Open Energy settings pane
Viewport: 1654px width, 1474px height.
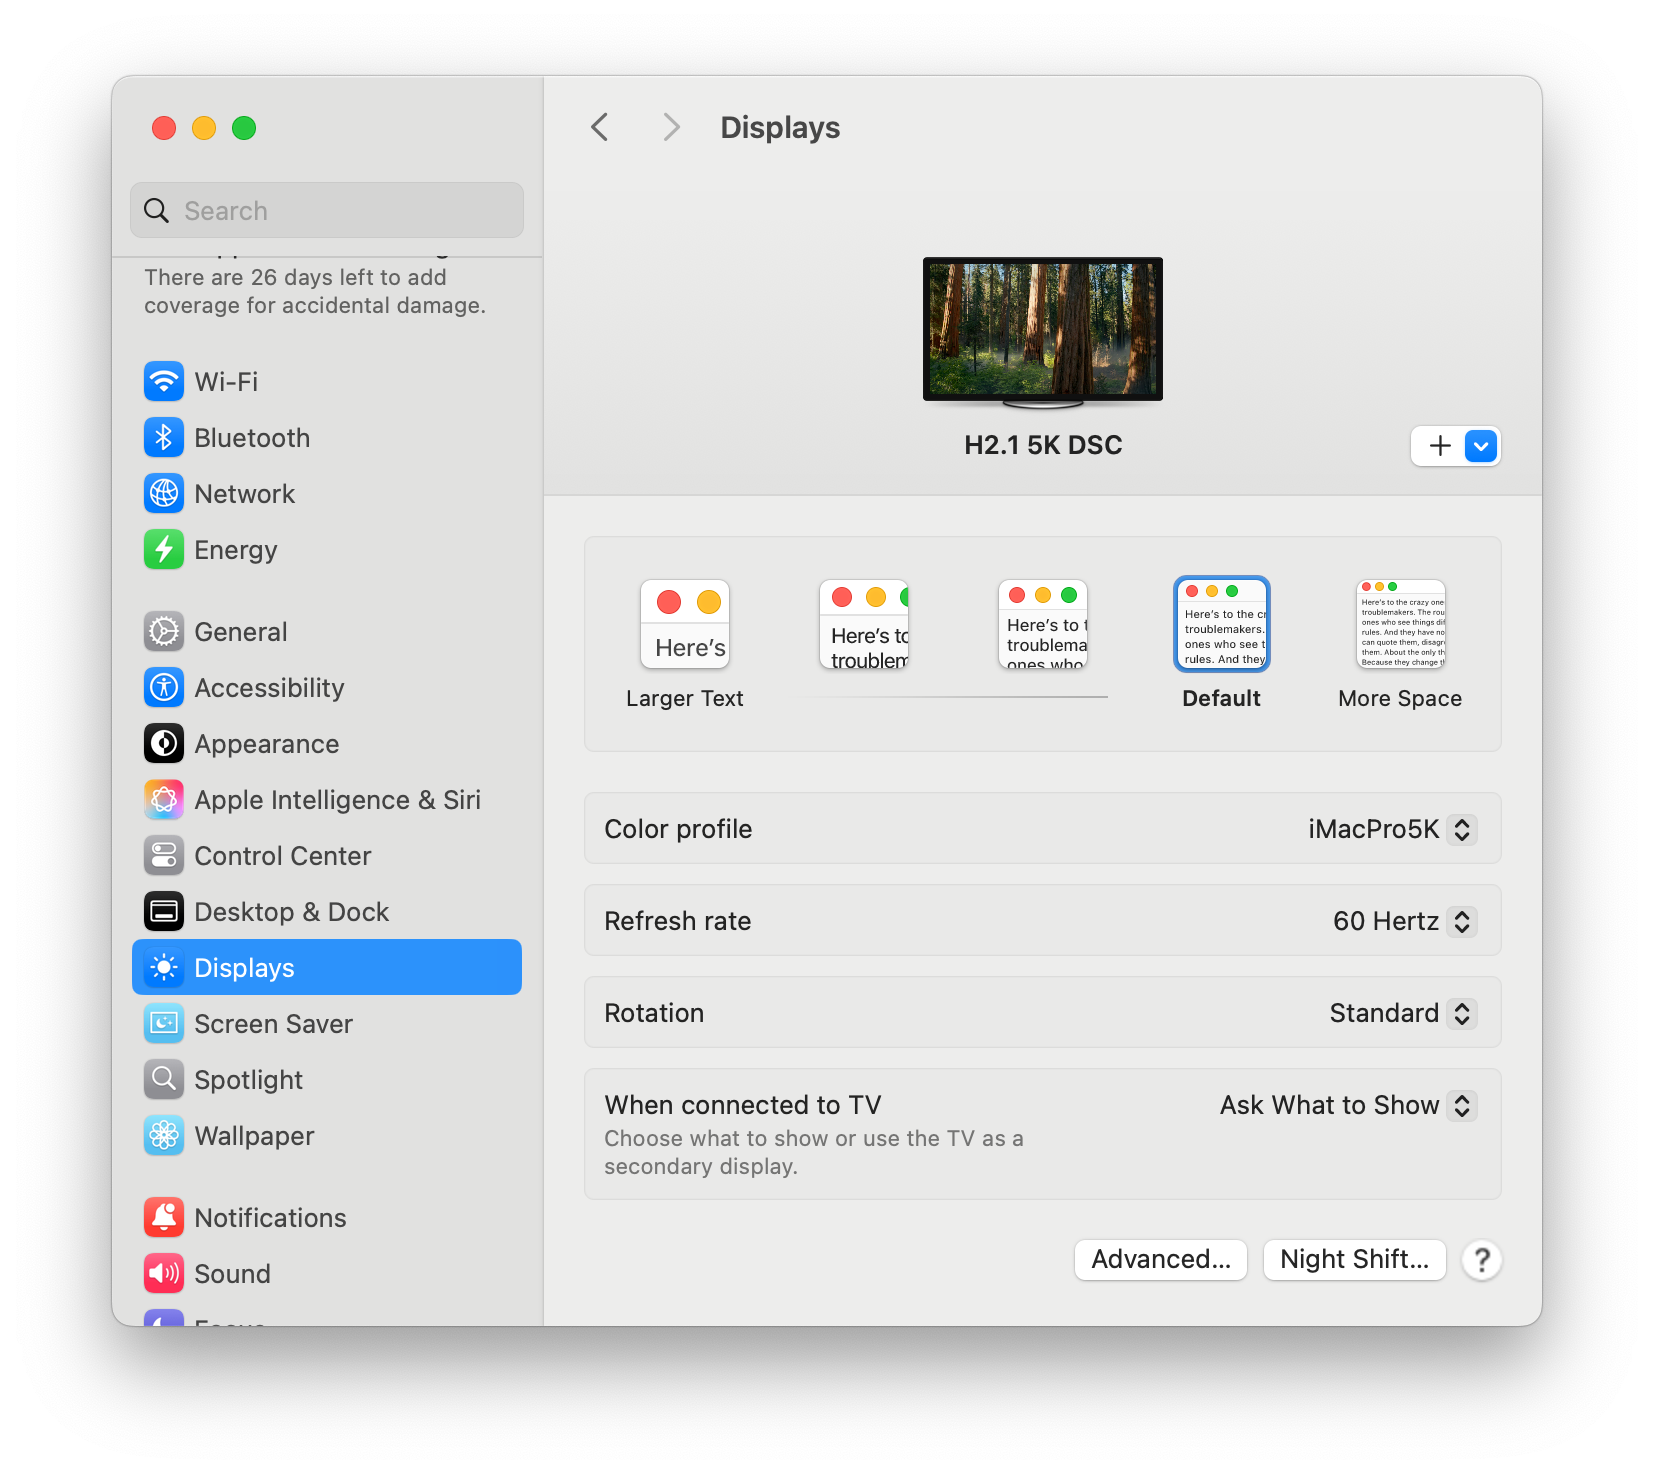tap(327, 549)
